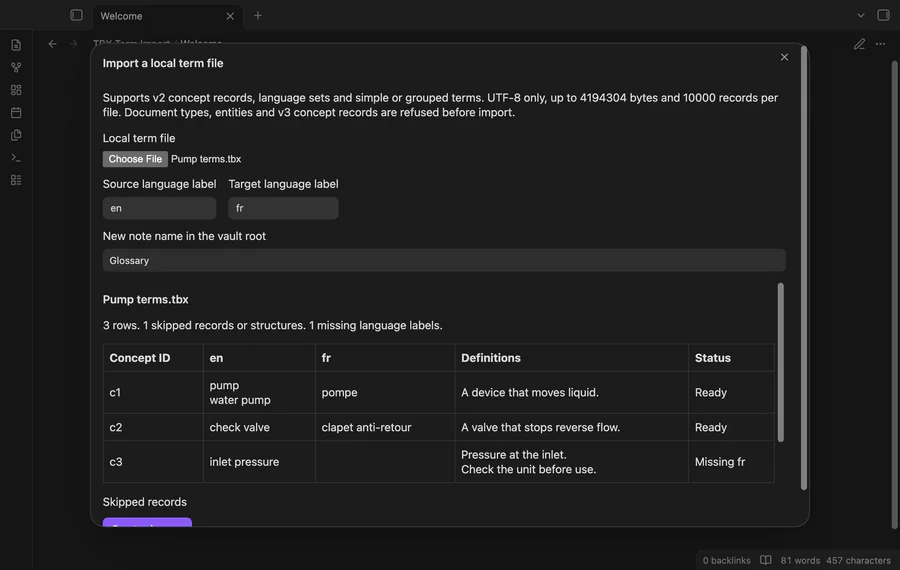Screen dimensions: 900x570
Task: Click the dialog's outer scrollbar
Action: 804,268
